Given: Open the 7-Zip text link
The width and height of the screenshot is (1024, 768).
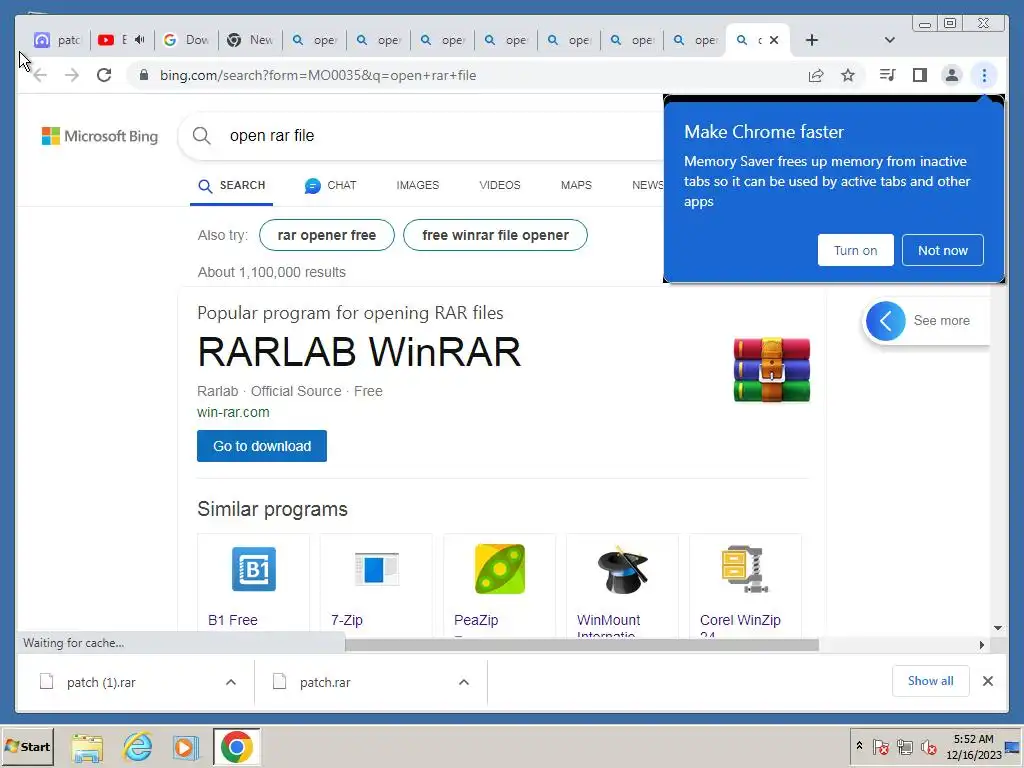Looking at the screenshot, I should [347, 620].
